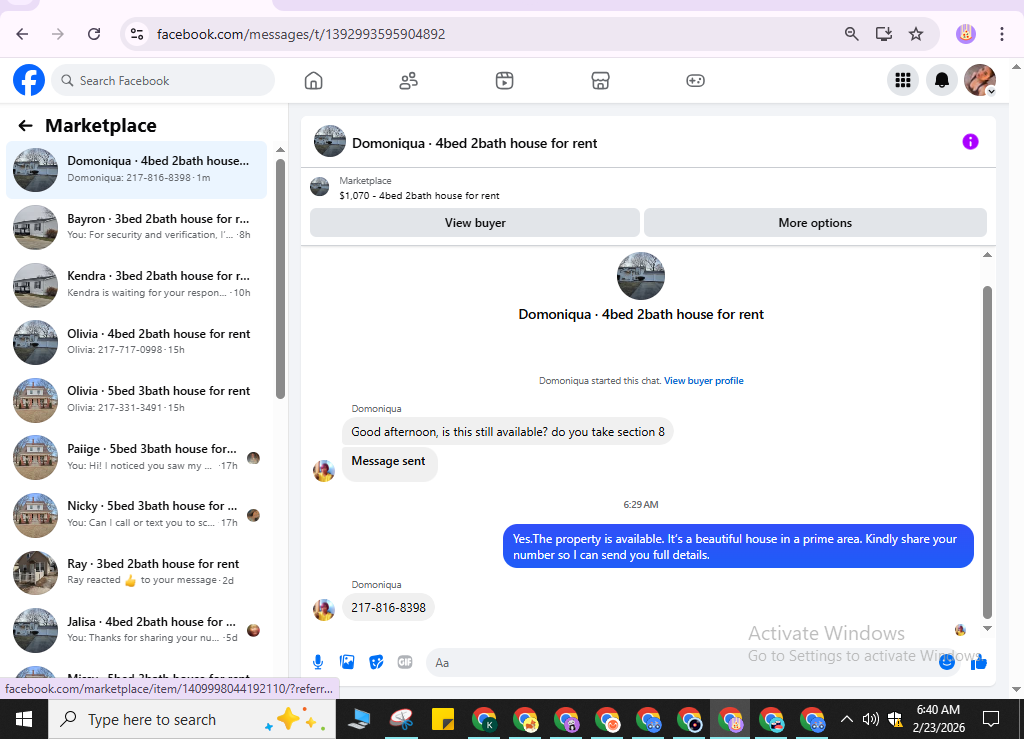Send a thumbs-up like
Image resolution: width=1024 pixels, height=739 pixels.
978,663
